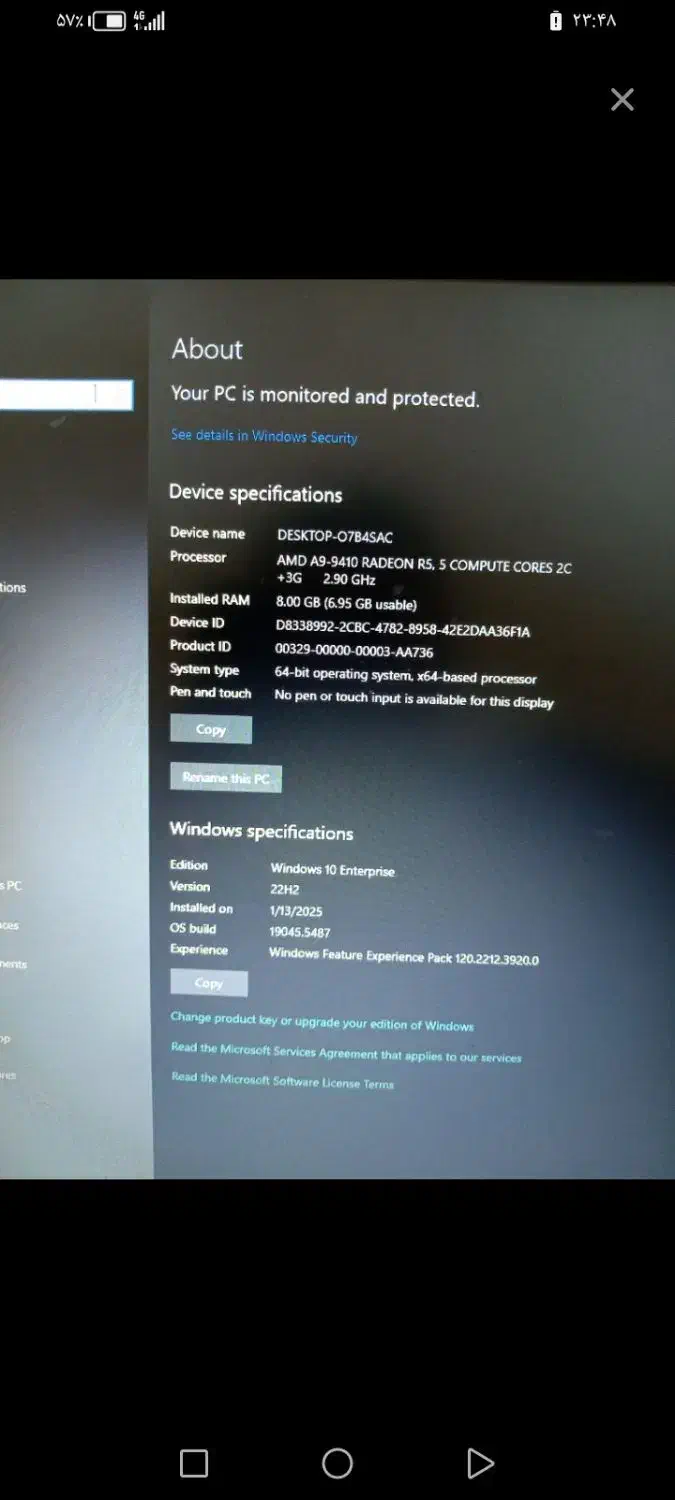Open See details in Windows Security link
Screen dimensions: 675x1500
(x=264, y=436)
